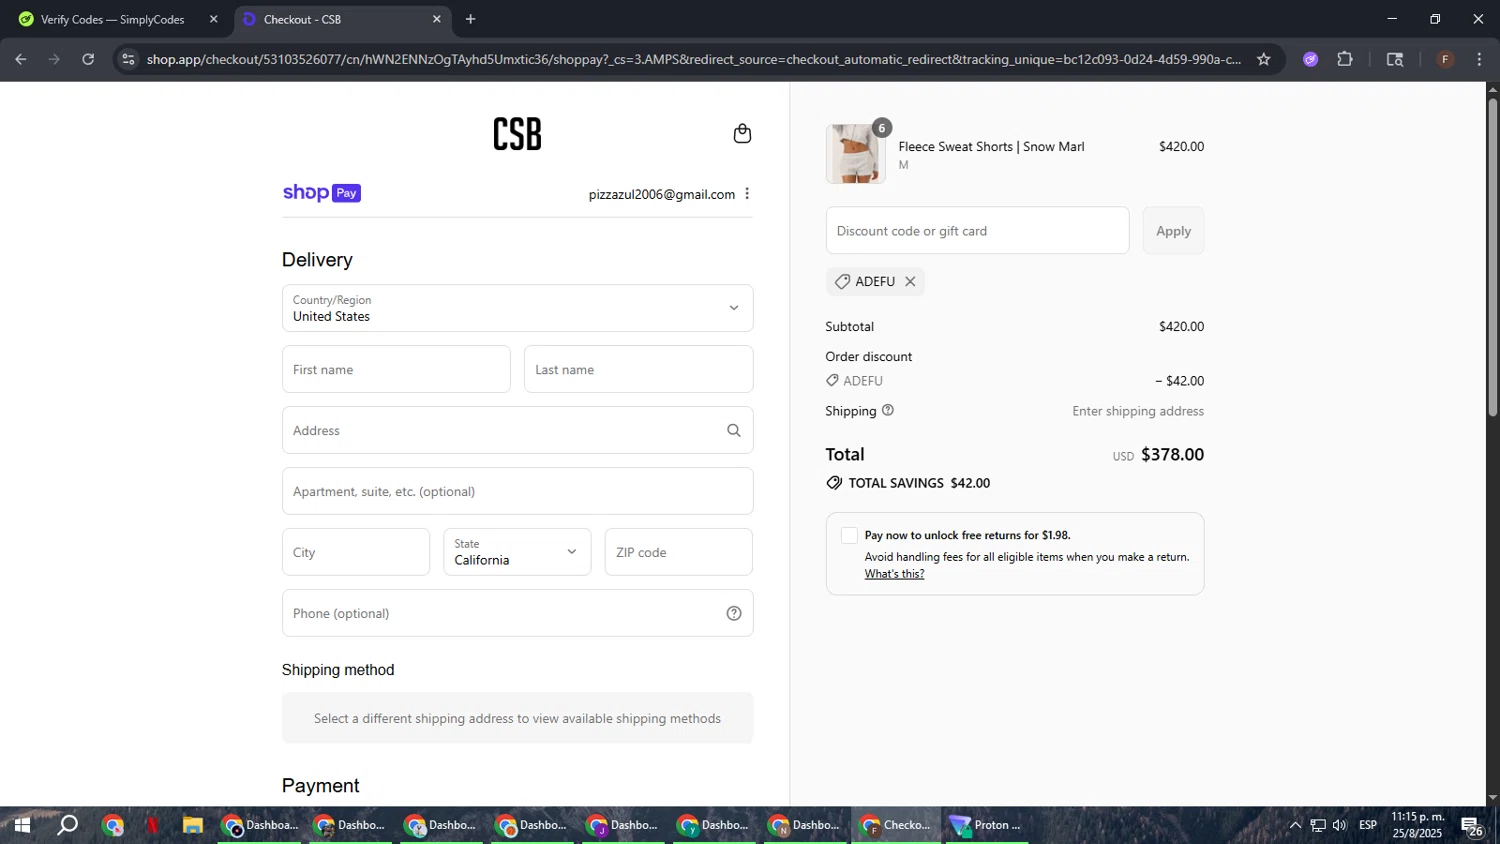Open the notifications center icon
Screen dimensions: 1500x844
(x=1471, y=826)
